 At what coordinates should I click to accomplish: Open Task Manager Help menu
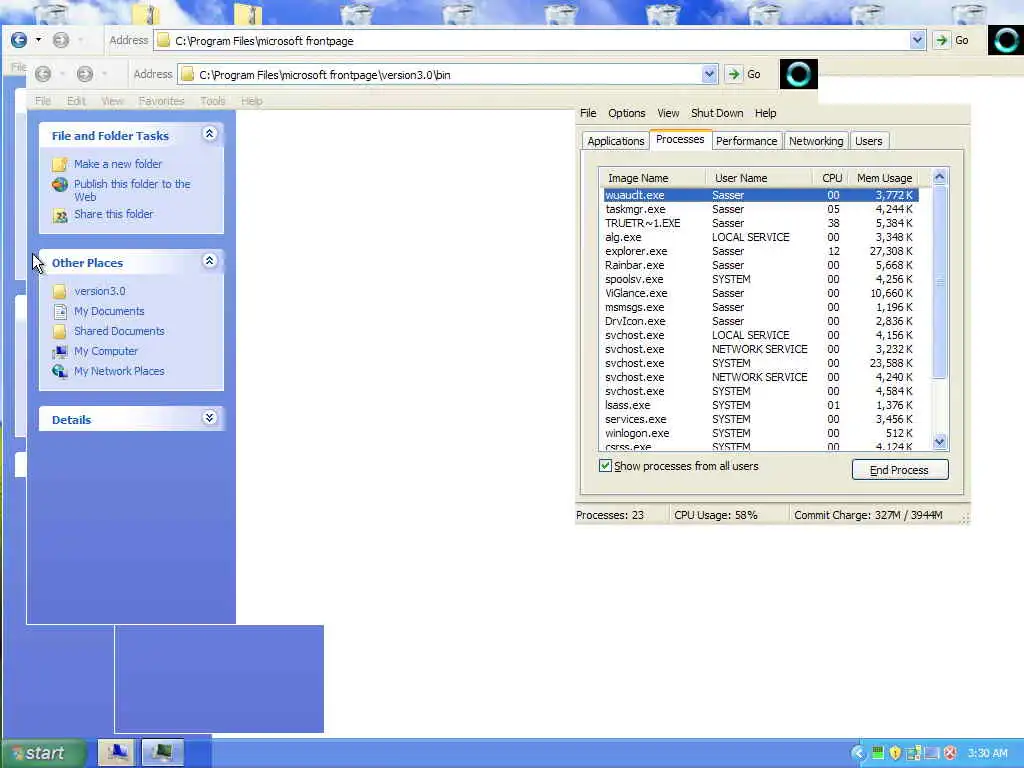pos(765,113)
